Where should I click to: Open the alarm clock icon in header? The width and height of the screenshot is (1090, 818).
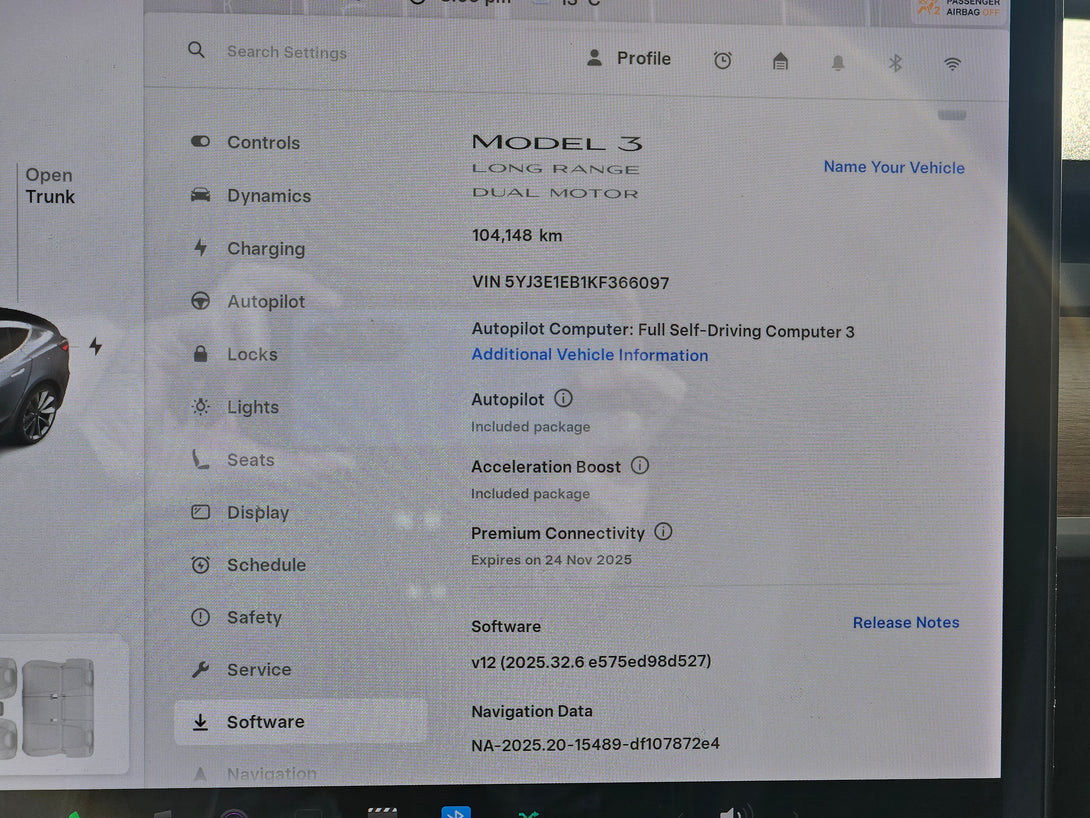pyautogui.click(x=722, y=61)
